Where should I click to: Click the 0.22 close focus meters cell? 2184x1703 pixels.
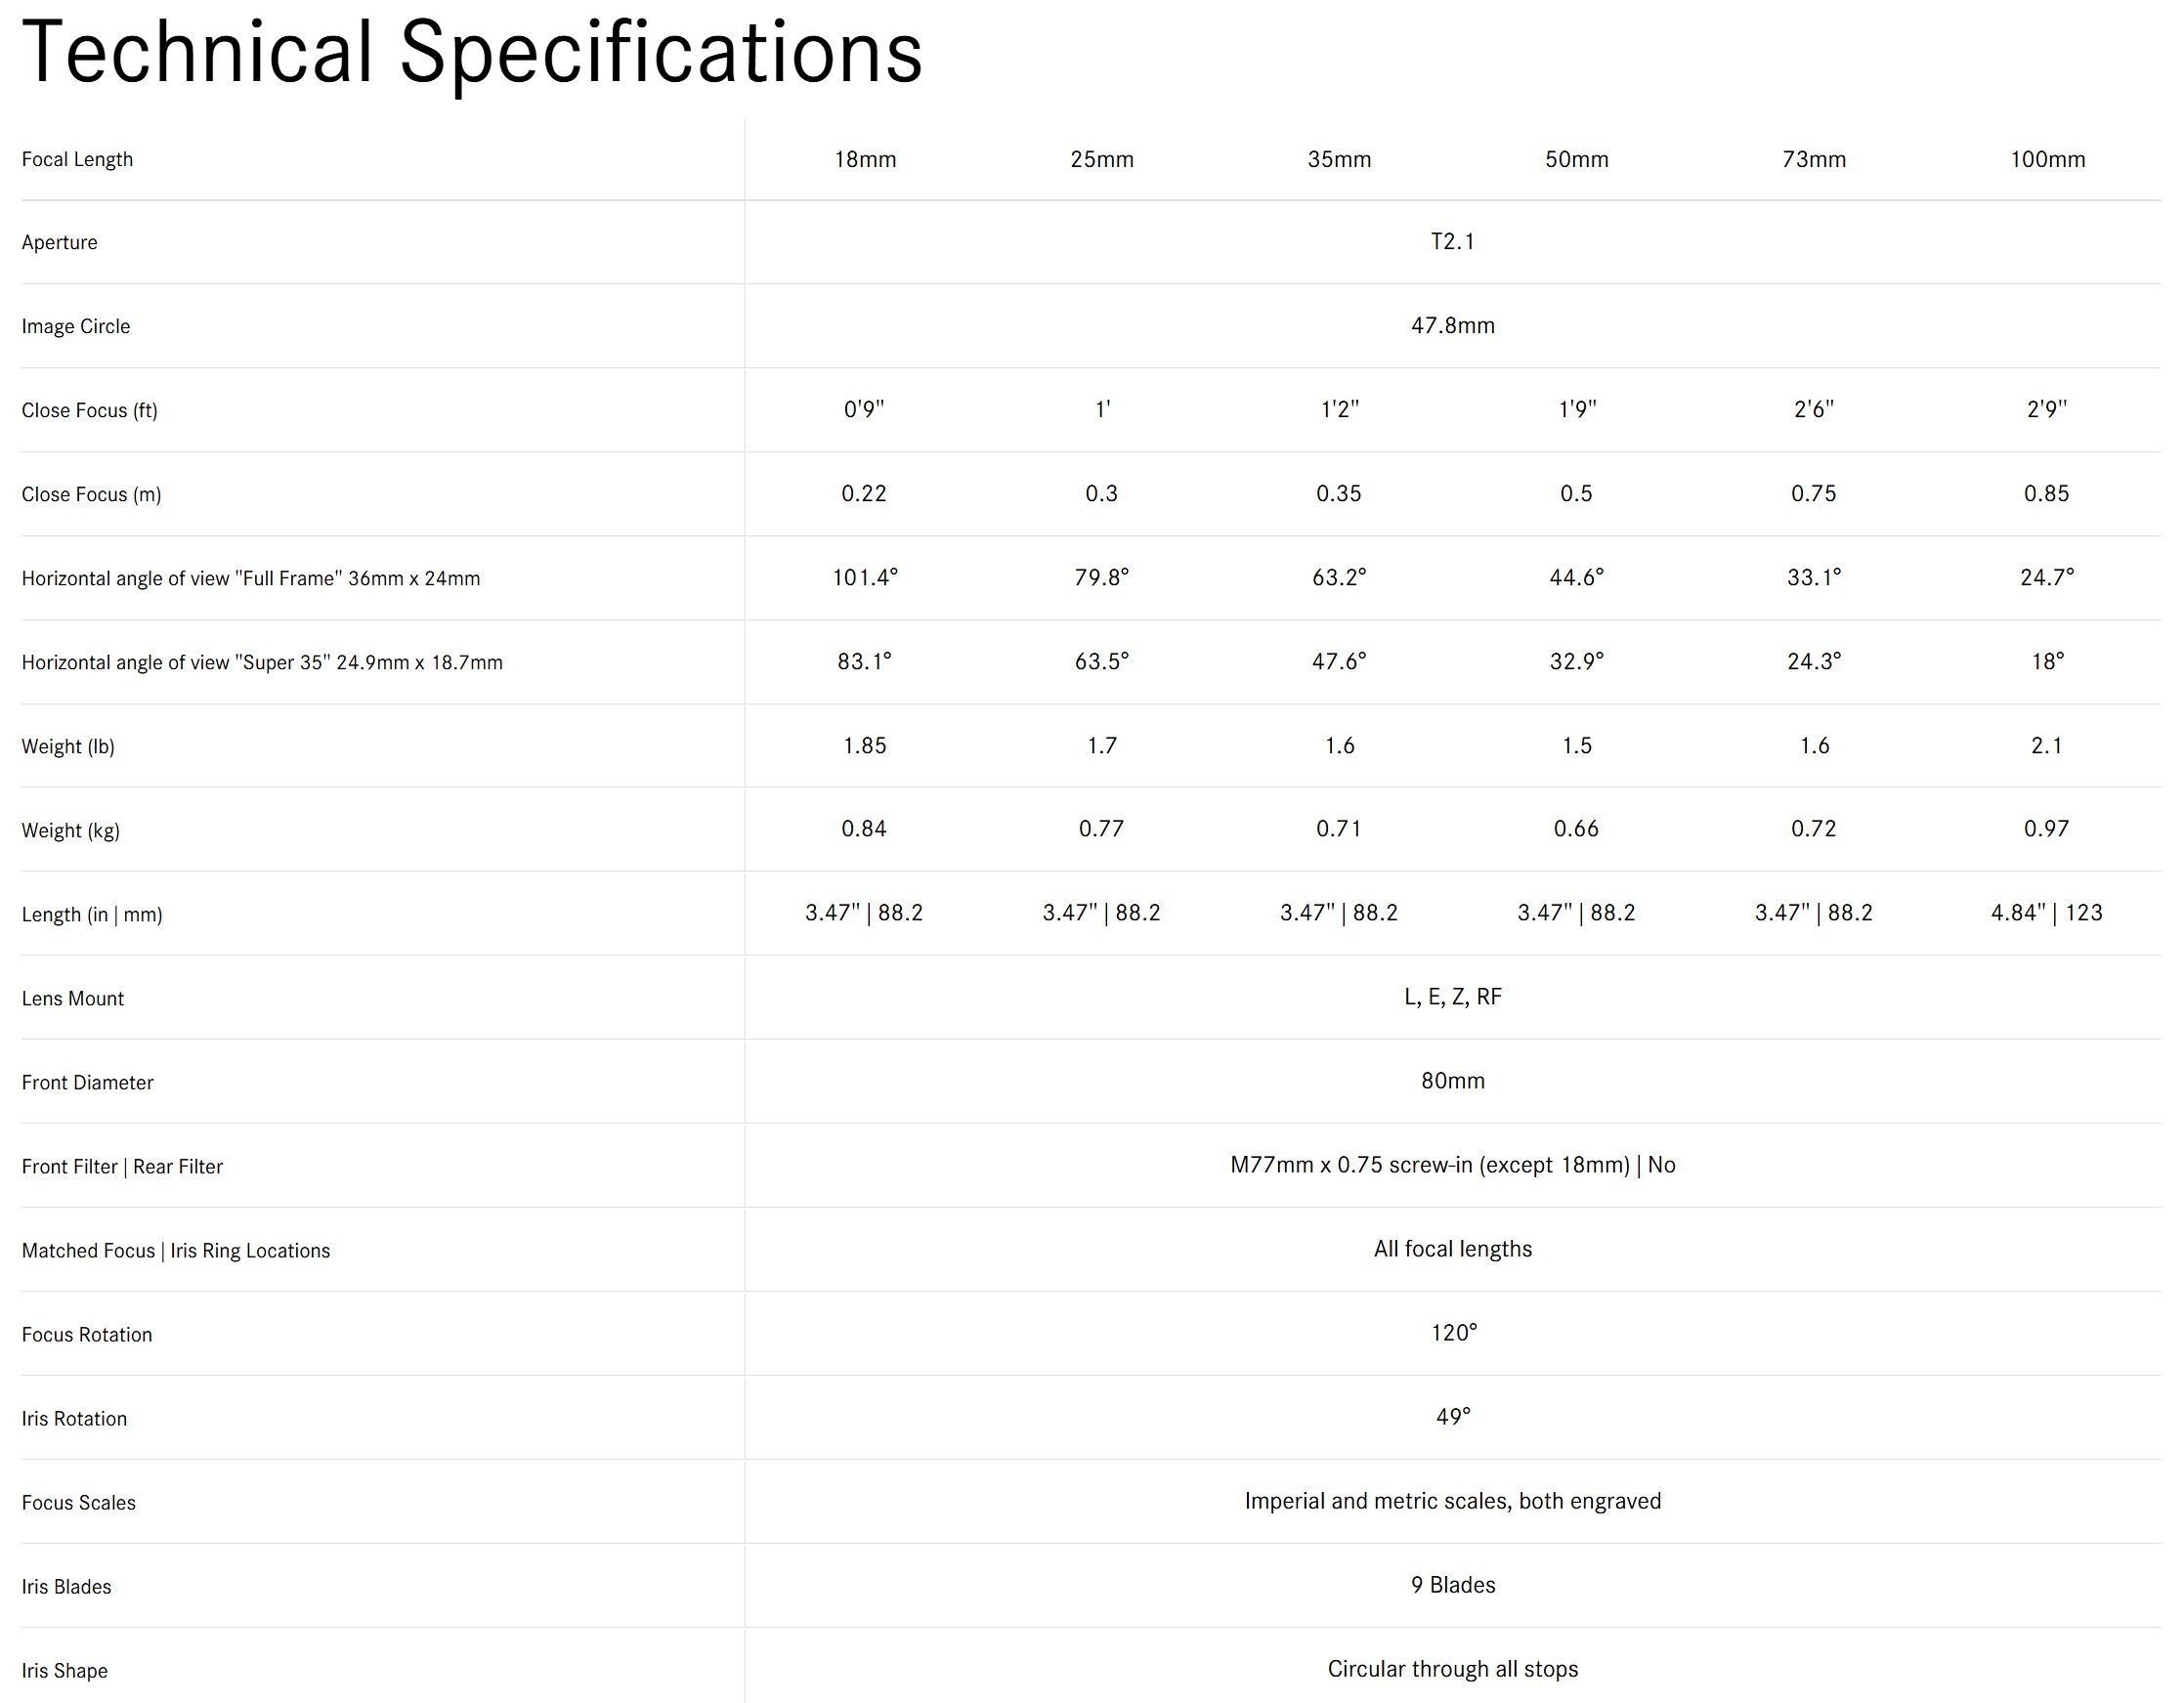(x=864, y=493)
